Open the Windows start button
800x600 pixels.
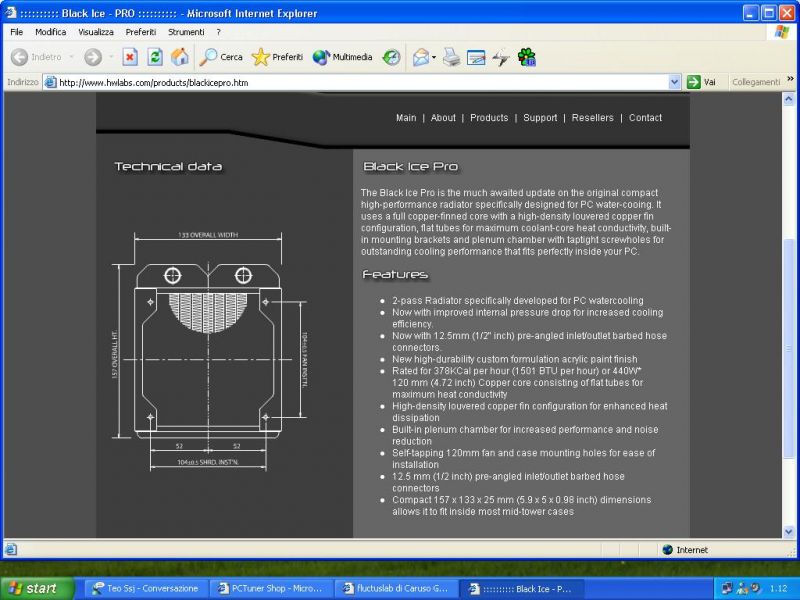click(37, 588)
